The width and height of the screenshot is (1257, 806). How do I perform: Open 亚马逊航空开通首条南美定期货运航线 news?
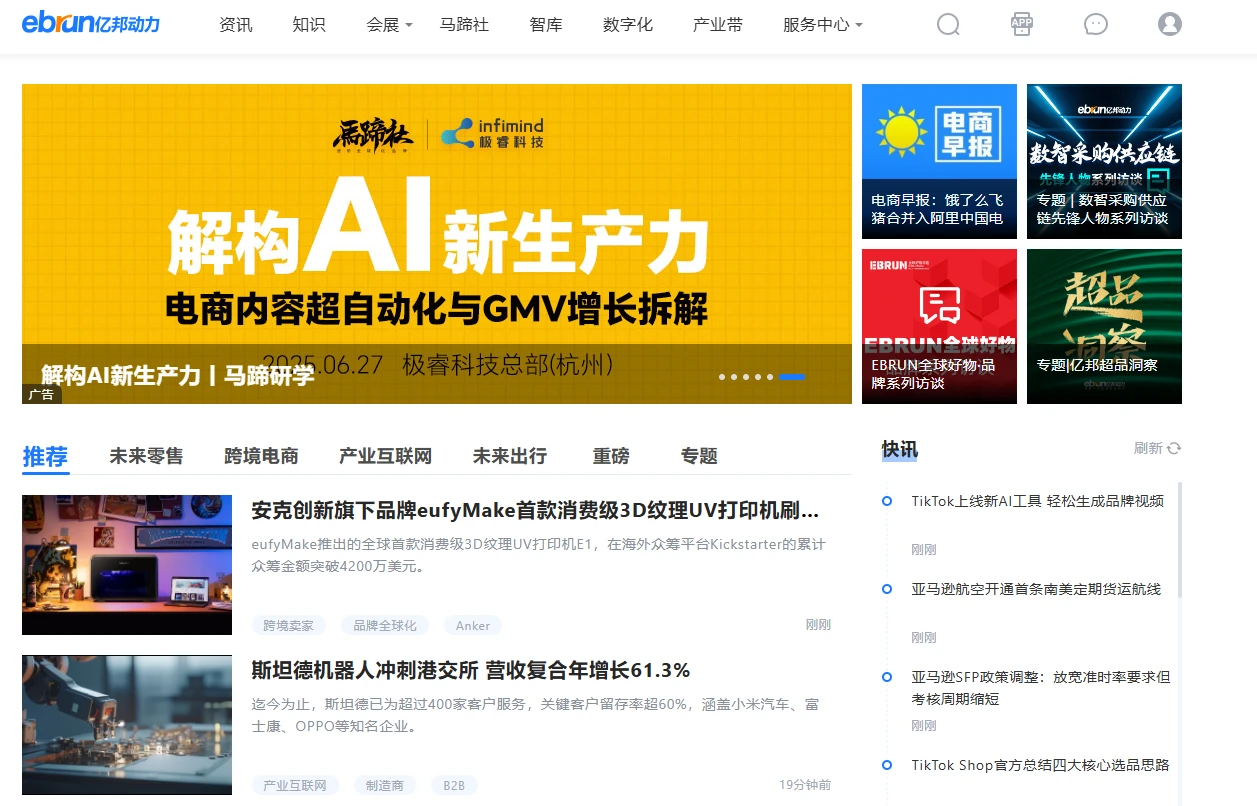[1036, 589]
